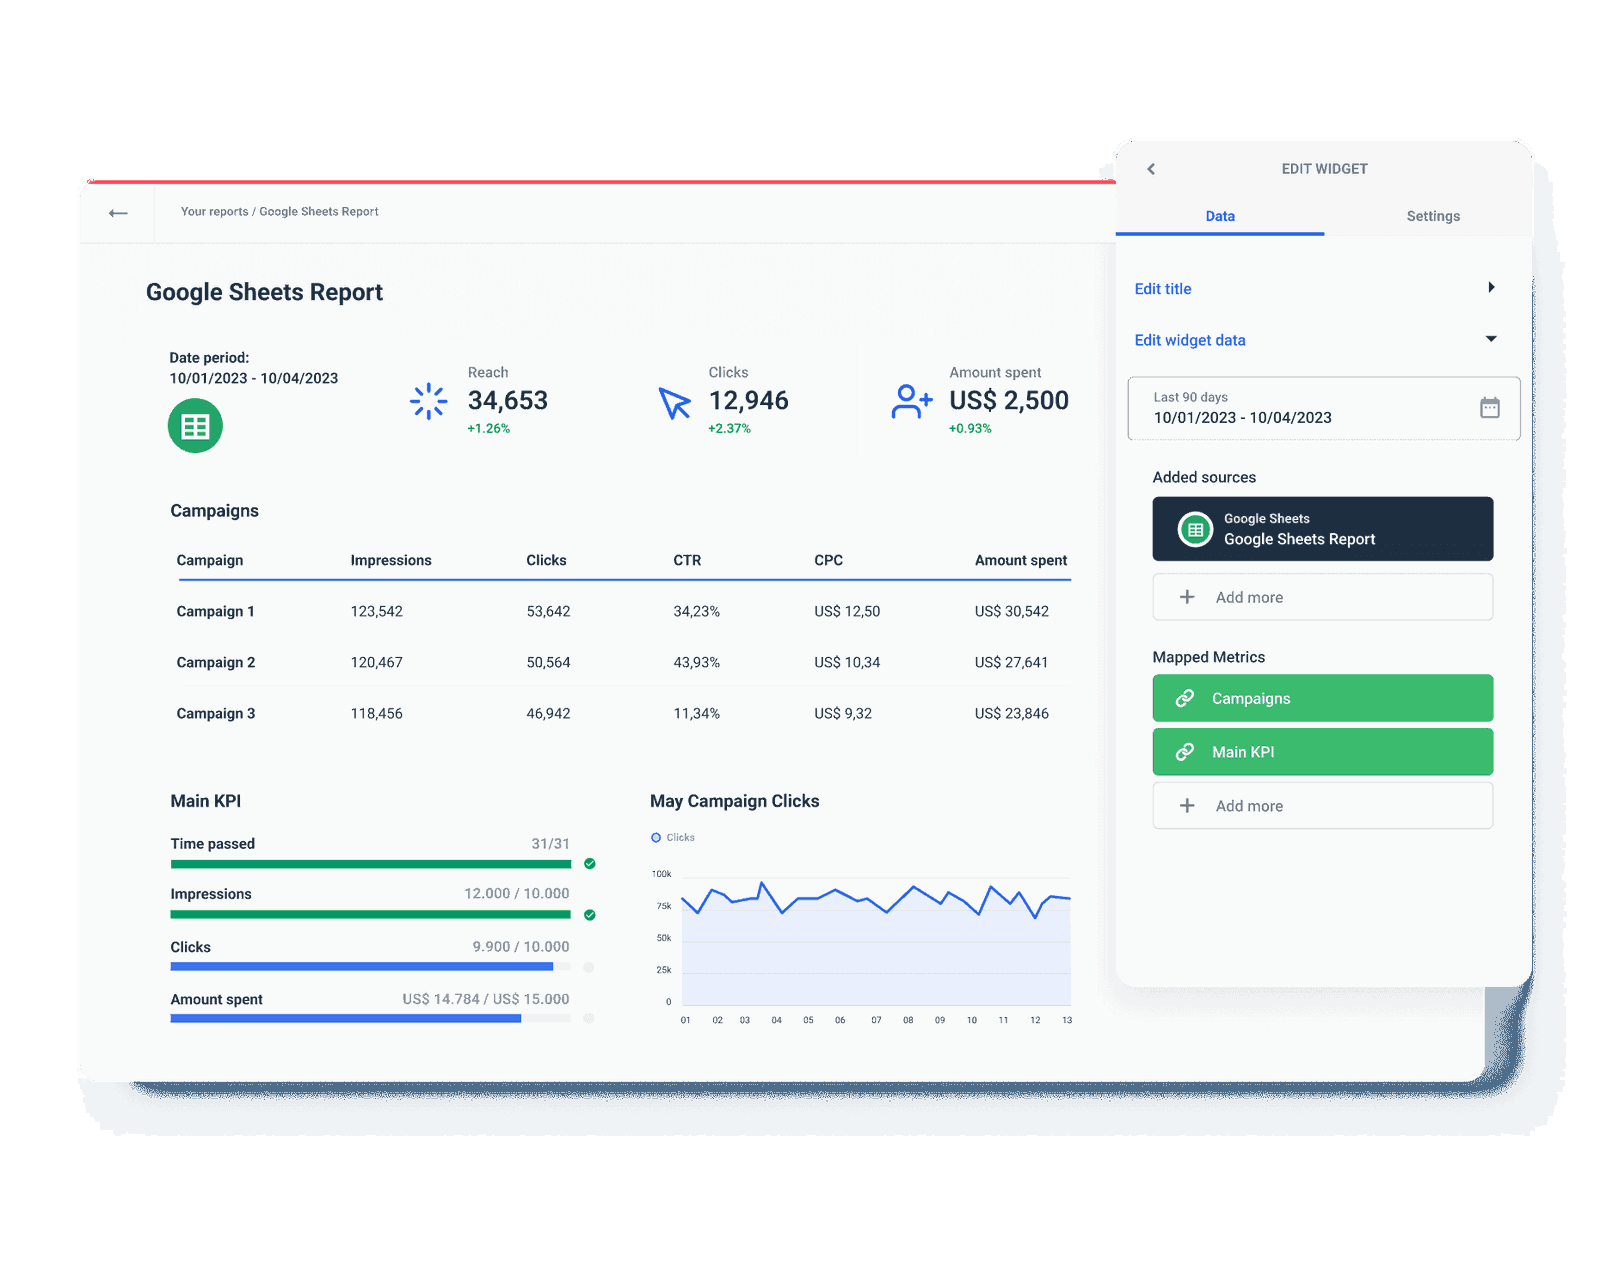This screenshot has width=1600, height=1276.
Task: Select the Data tab
Action: pos(1219,216)
